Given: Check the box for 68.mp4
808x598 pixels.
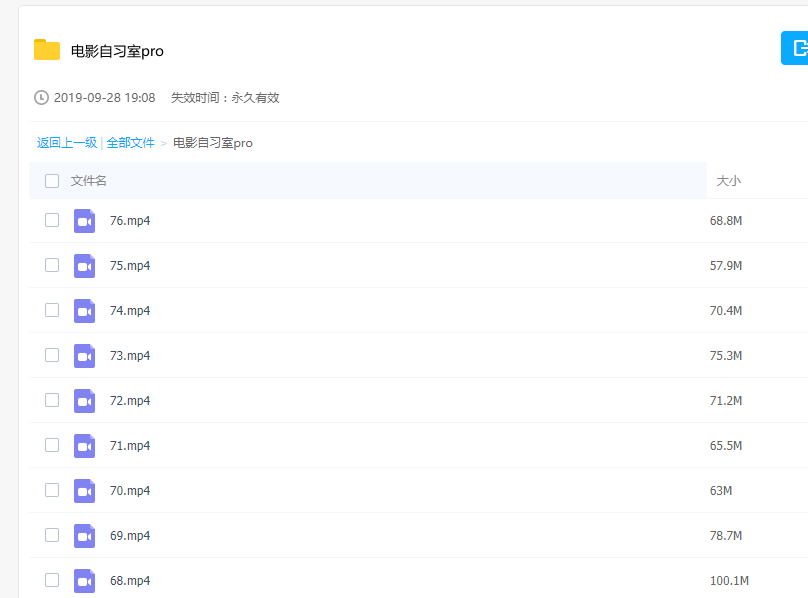Looking at the screenshot, I should [52, 580].
